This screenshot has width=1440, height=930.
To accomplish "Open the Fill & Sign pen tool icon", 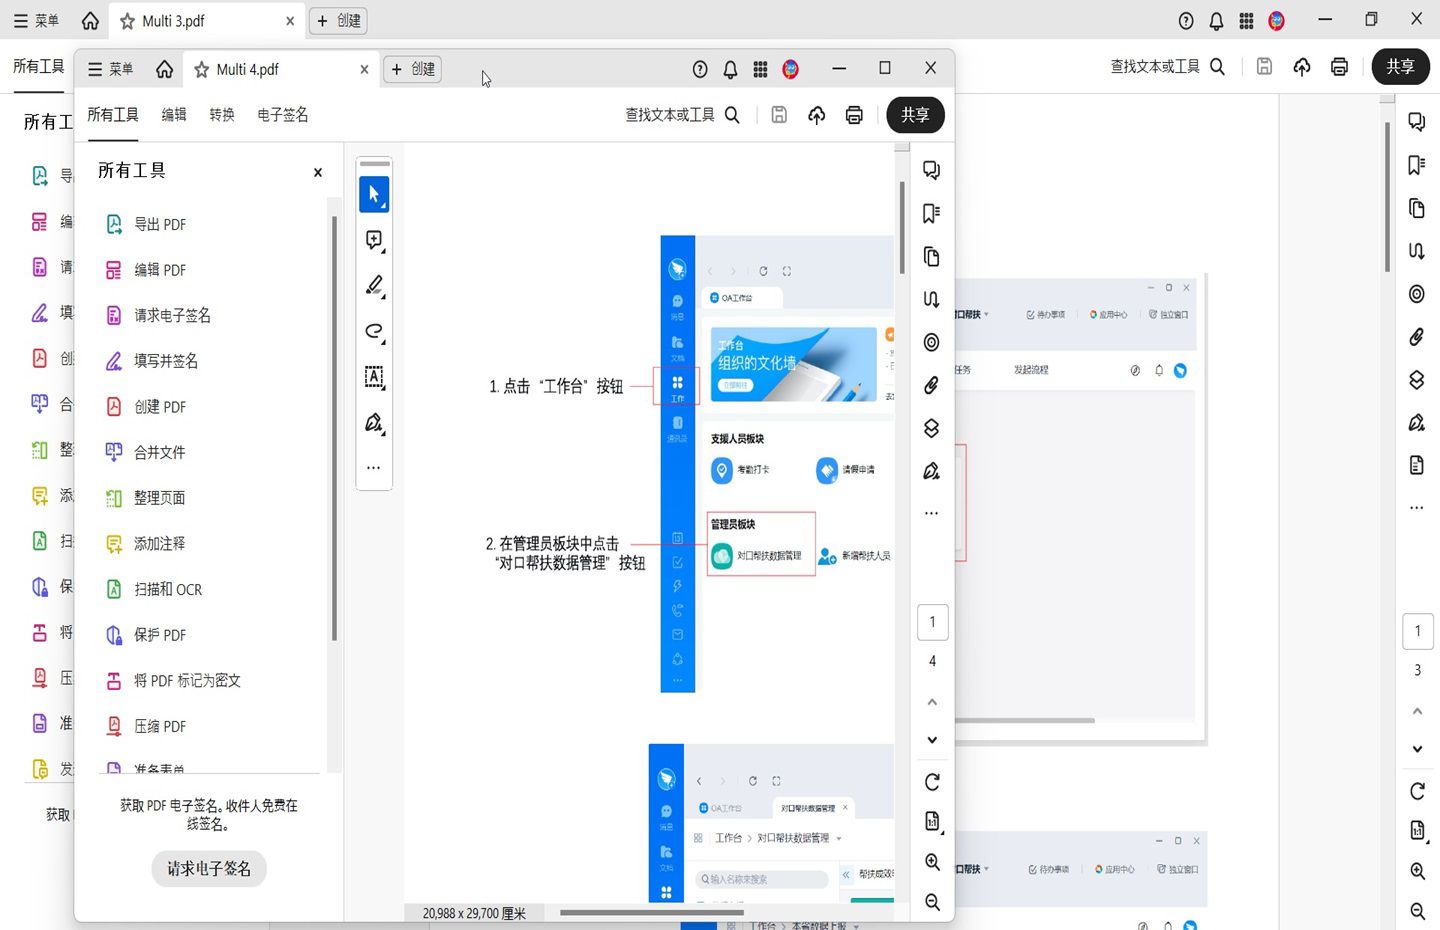I will pyautogui.click(x=374, y=423).
